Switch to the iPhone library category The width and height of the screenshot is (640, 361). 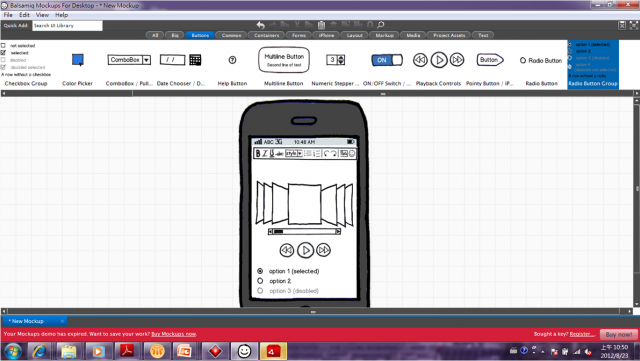[x=326, y=35]
